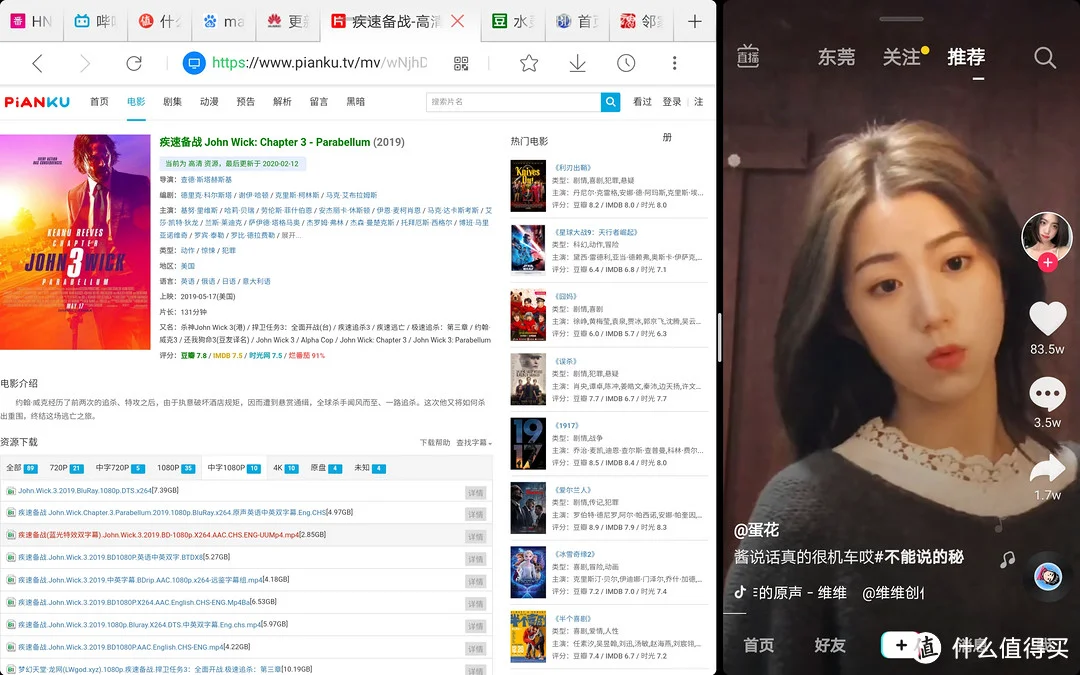Open John.Wick.3.2019.BluRay.1080p.DTS.x264 download link
1080x675 pixels.
click(x=85, y=490)
